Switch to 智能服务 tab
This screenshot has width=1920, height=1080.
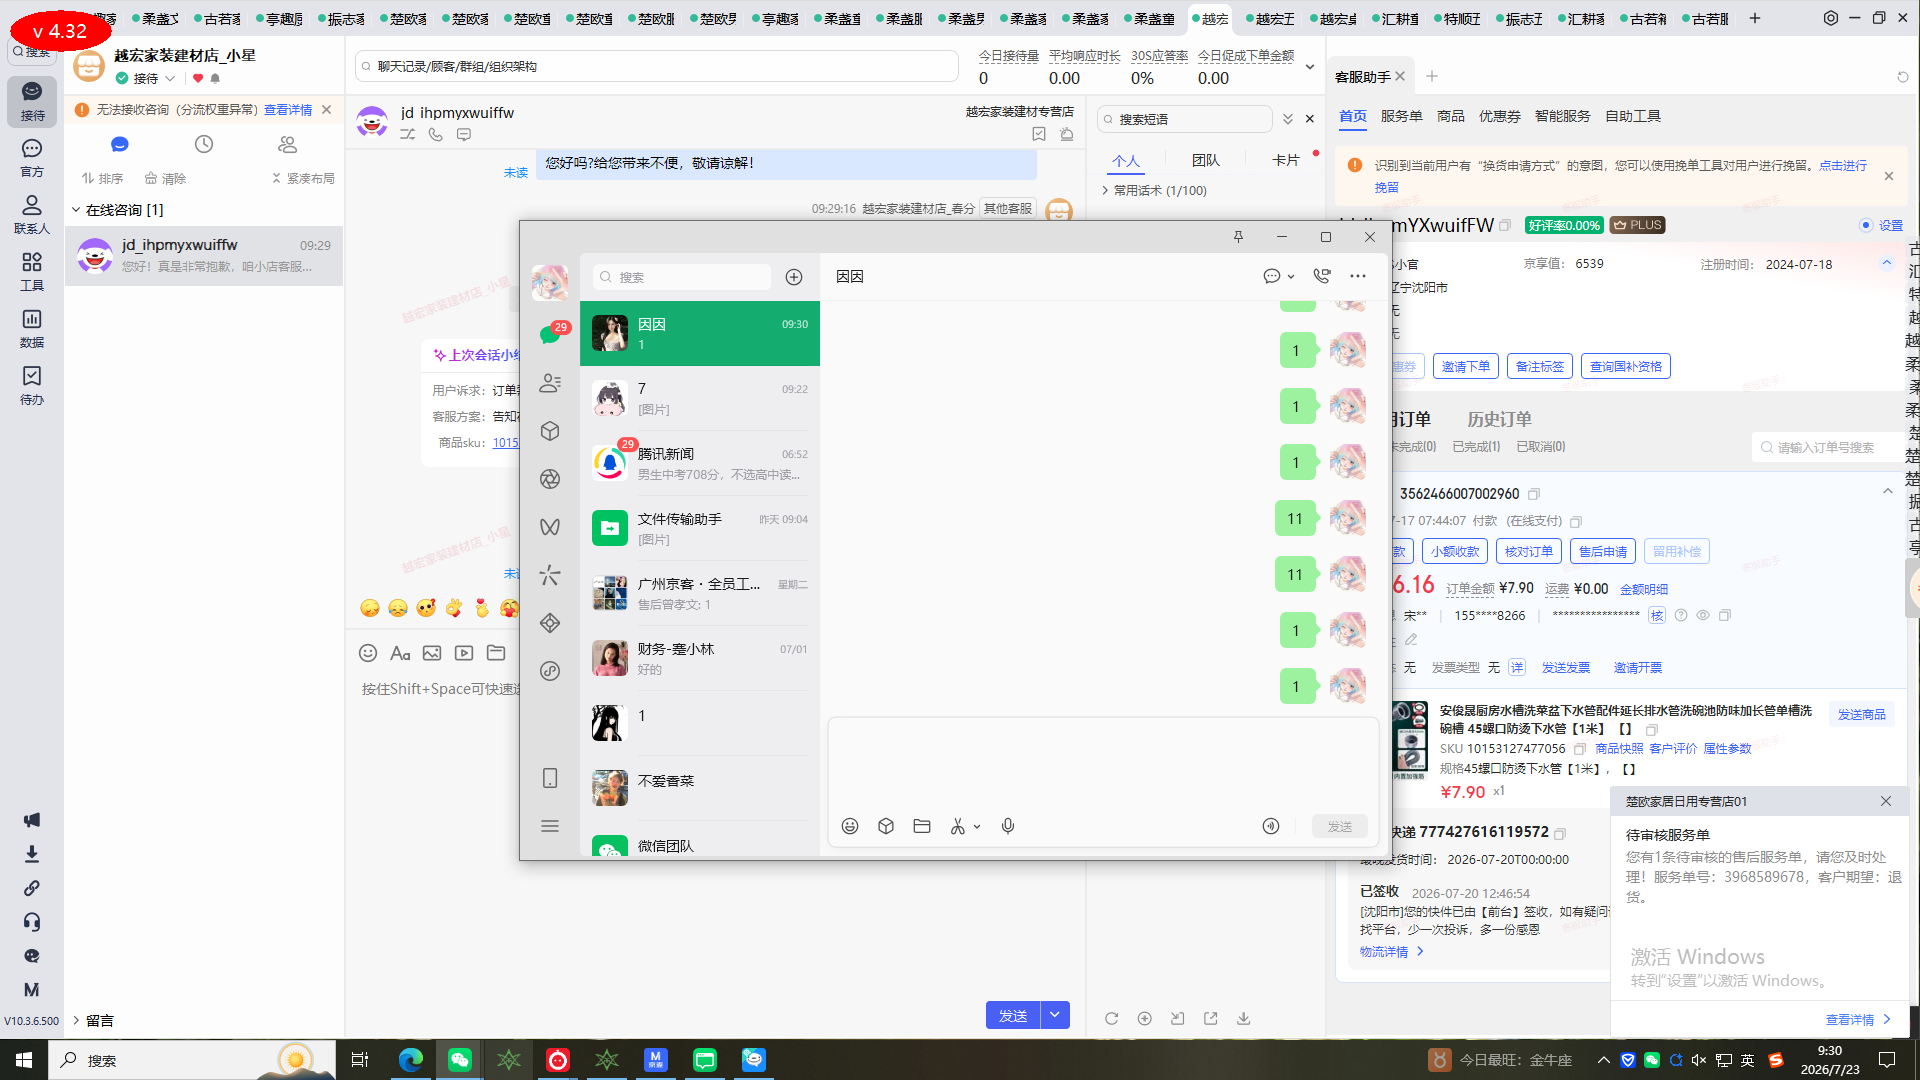1562,116
